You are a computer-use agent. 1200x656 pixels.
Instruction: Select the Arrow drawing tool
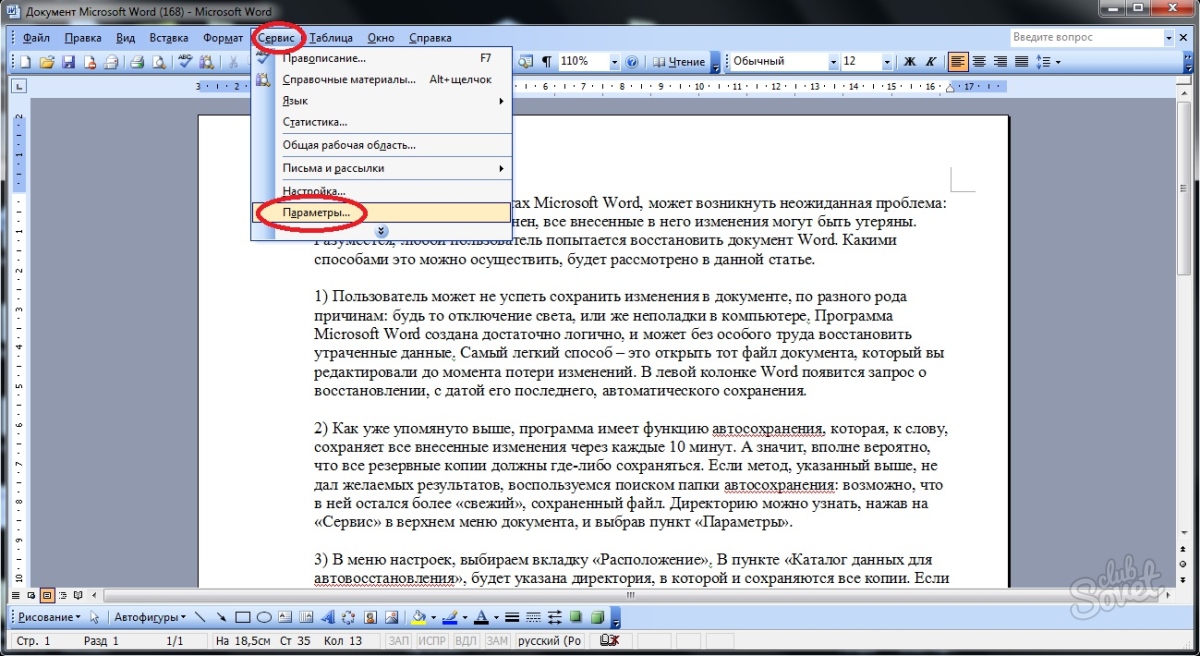(222, 617)
